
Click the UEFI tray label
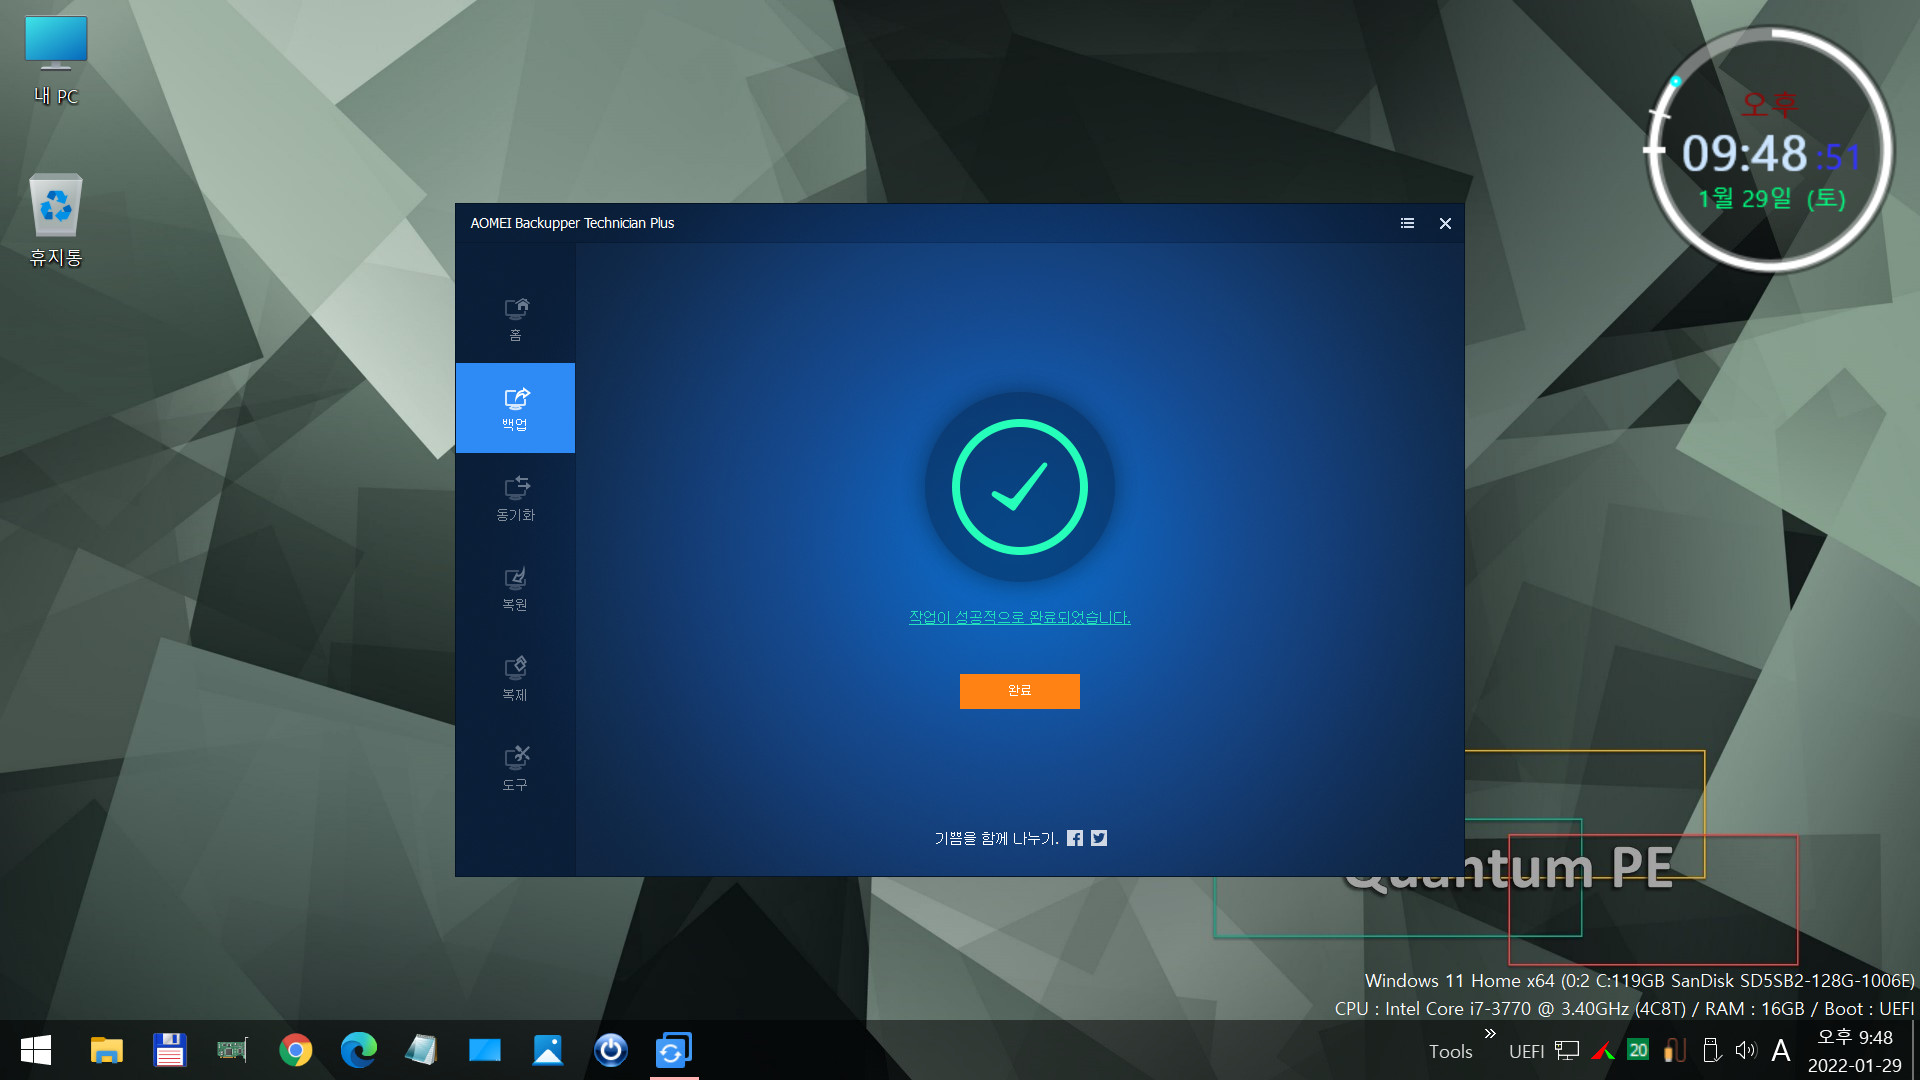(x=1526, y=1051)
